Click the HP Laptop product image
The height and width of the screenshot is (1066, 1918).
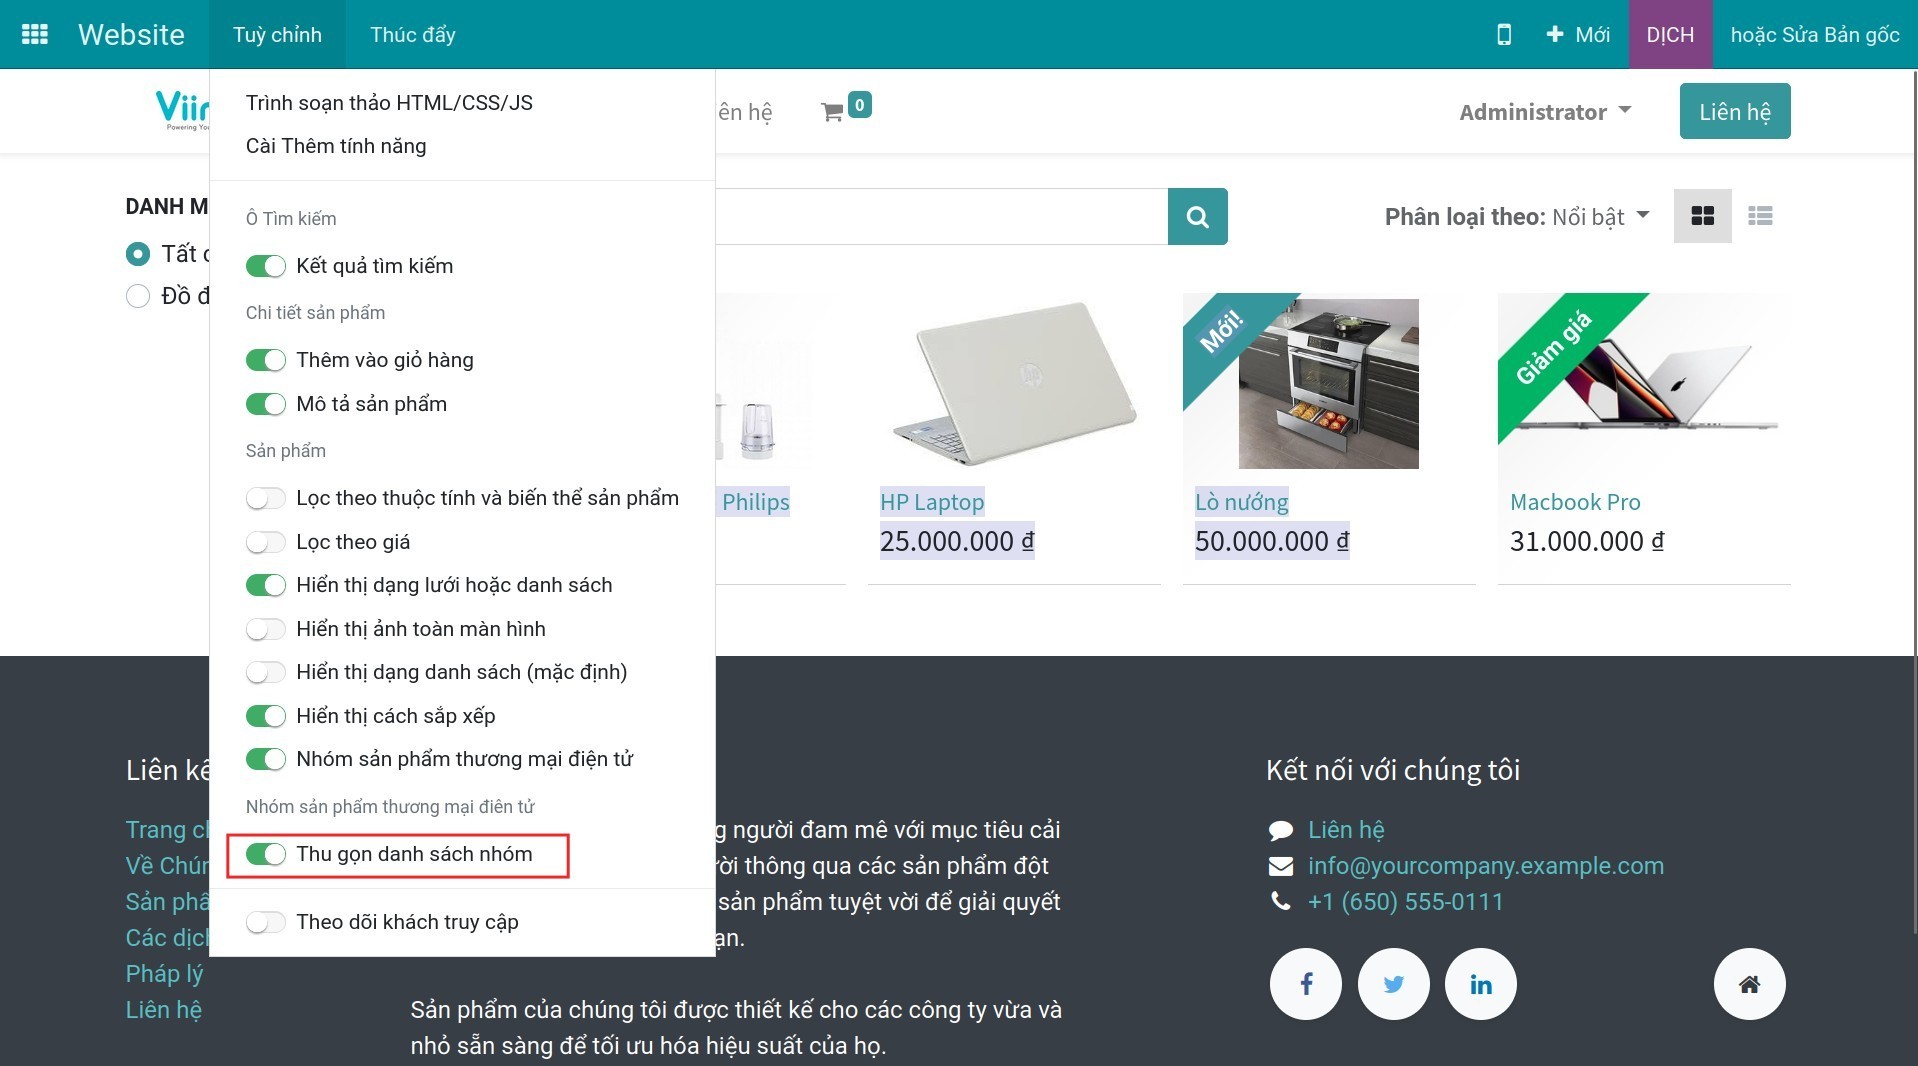pyautogui.click(x=1014, y=384)
